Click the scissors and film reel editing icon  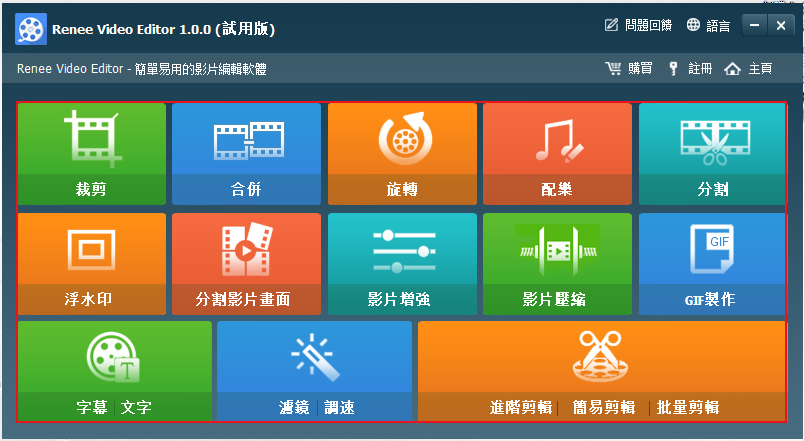[x=600, y=356]
